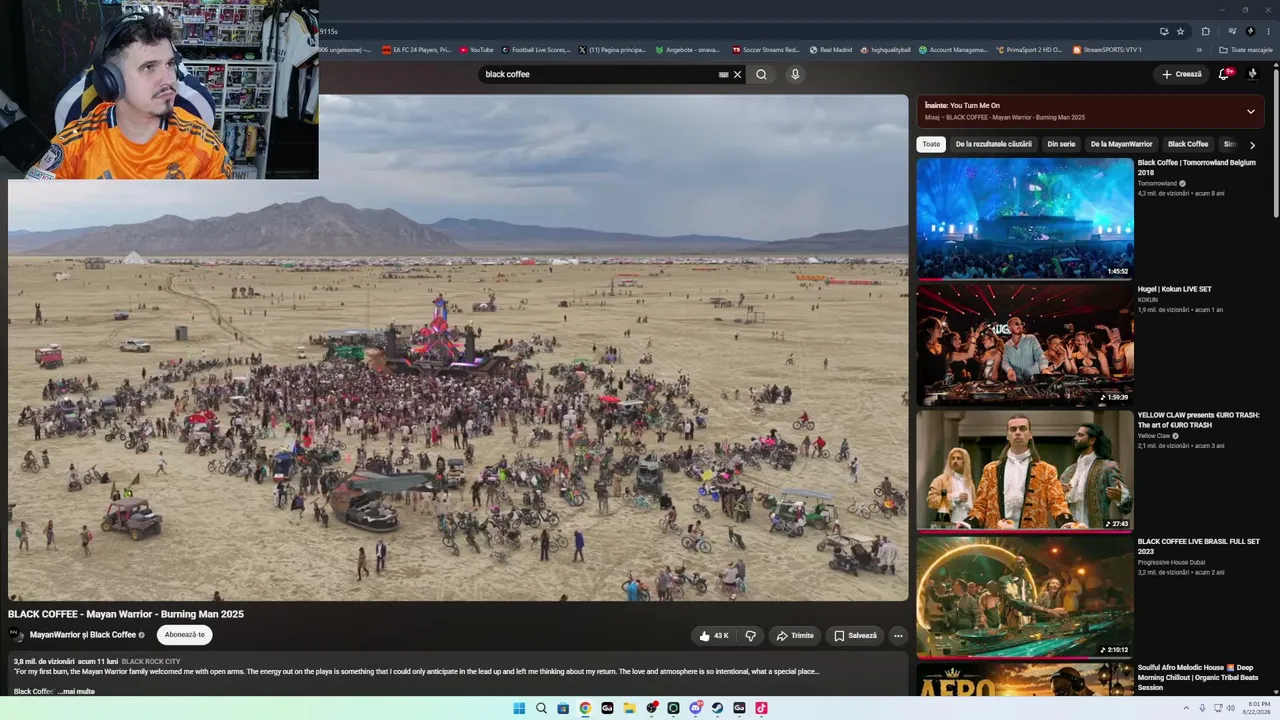Open the Chrome three-dot menu
This screenshot has height=720, width=1280.
pos(1268,31)
